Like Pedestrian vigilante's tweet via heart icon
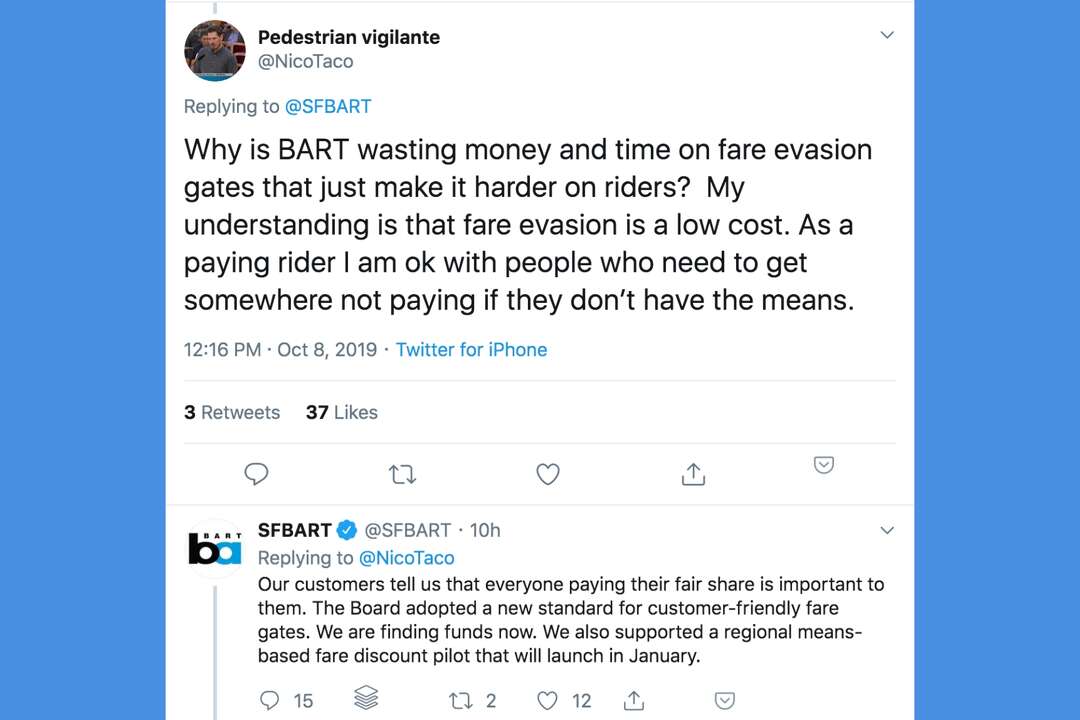This screenshot has height=720, width=1080. click(x=547, y=474)
